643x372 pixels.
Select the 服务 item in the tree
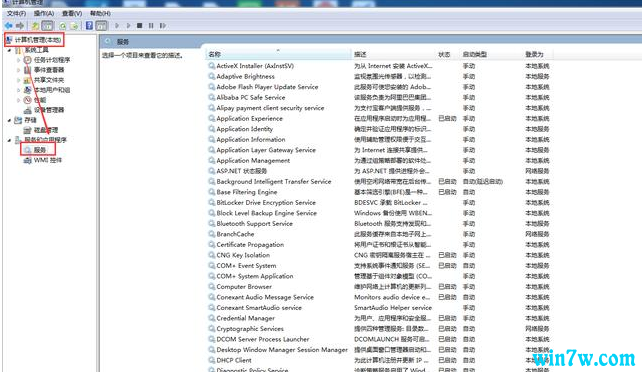point(39,150)
